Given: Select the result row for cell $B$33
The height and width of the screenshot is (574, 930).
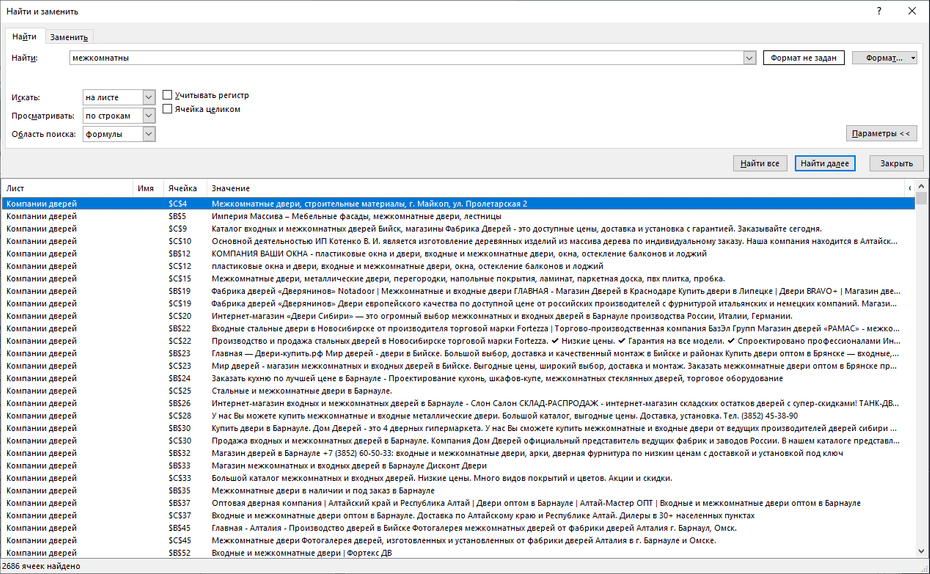Looking at the screenshot, I should (x=458, y=465).
